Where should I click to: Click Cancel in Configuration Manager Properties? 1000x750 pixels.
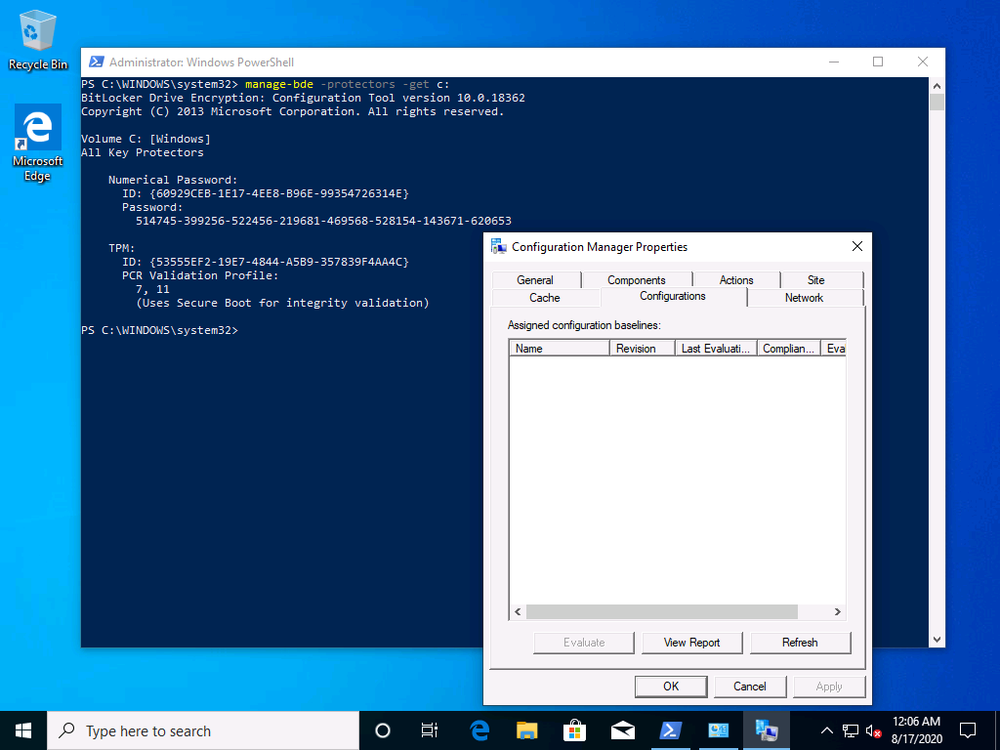750,686
